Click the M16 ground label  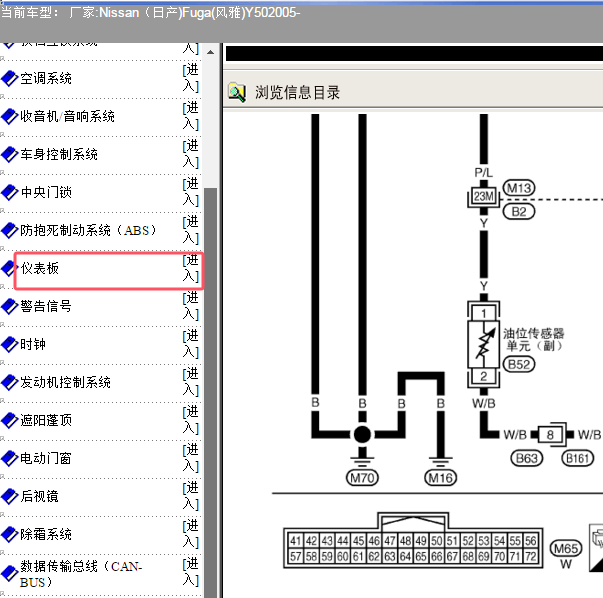(440, 478)
